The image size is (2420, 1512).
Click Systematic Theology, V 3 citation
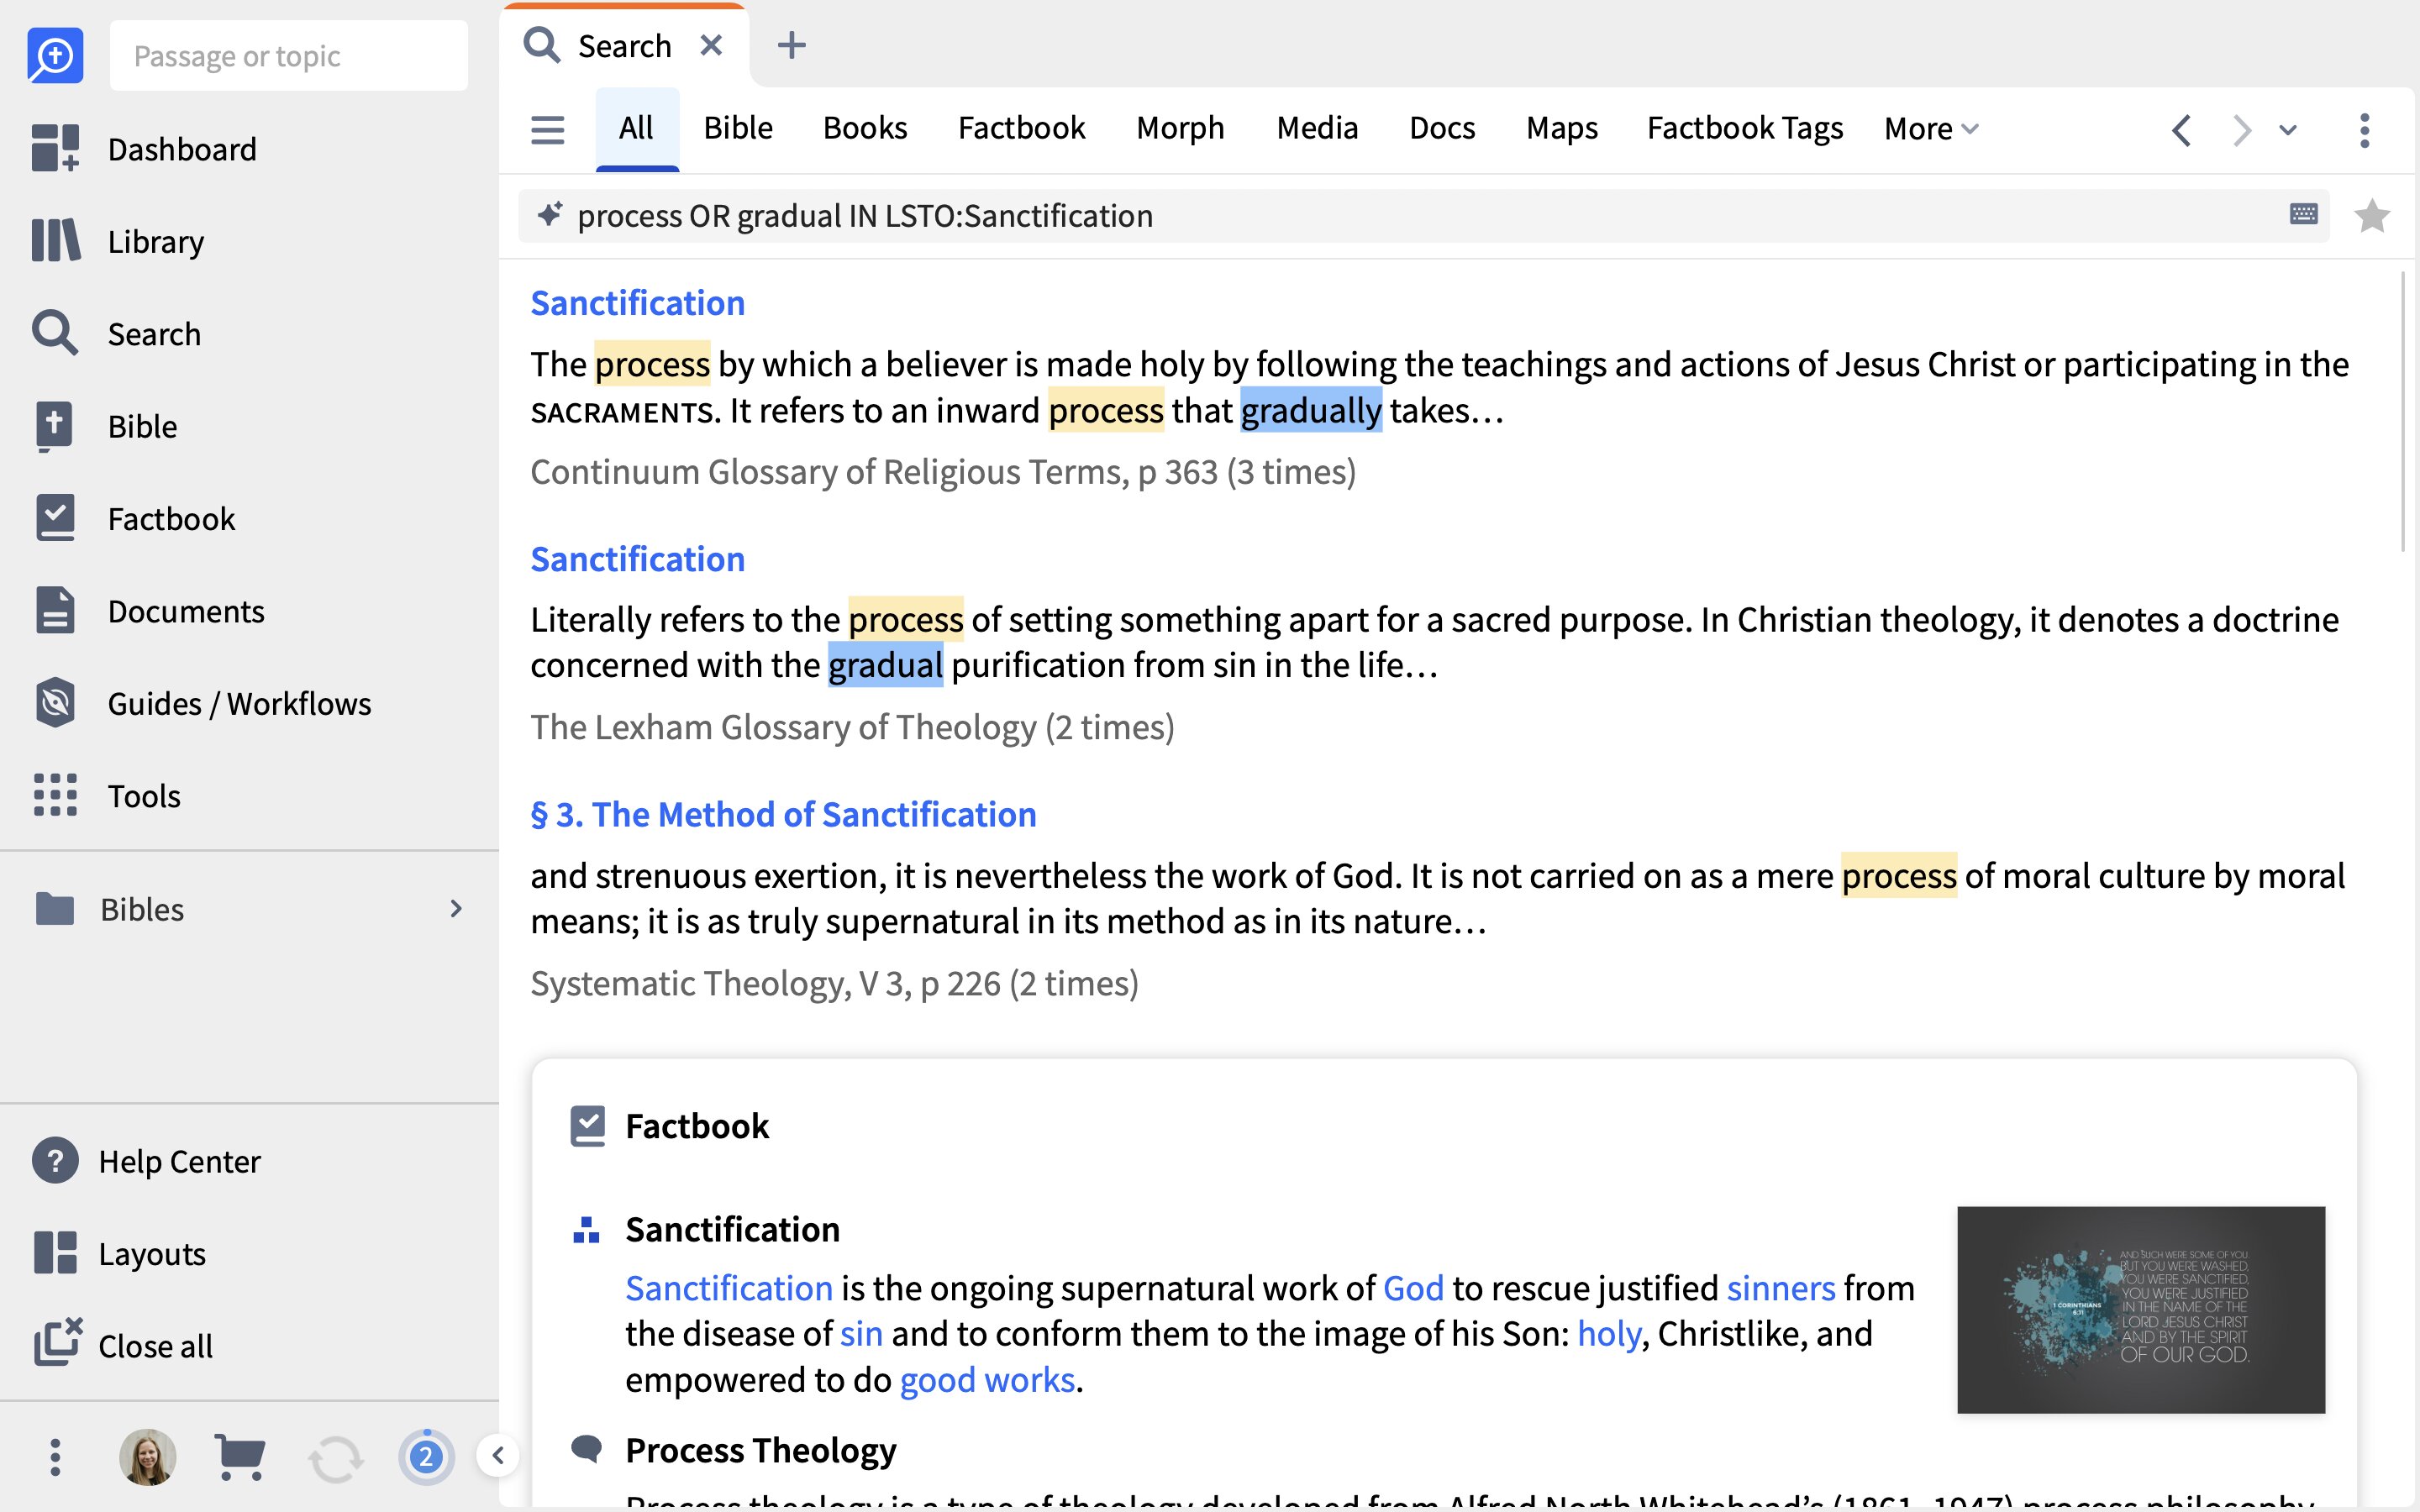pos(834,983)
